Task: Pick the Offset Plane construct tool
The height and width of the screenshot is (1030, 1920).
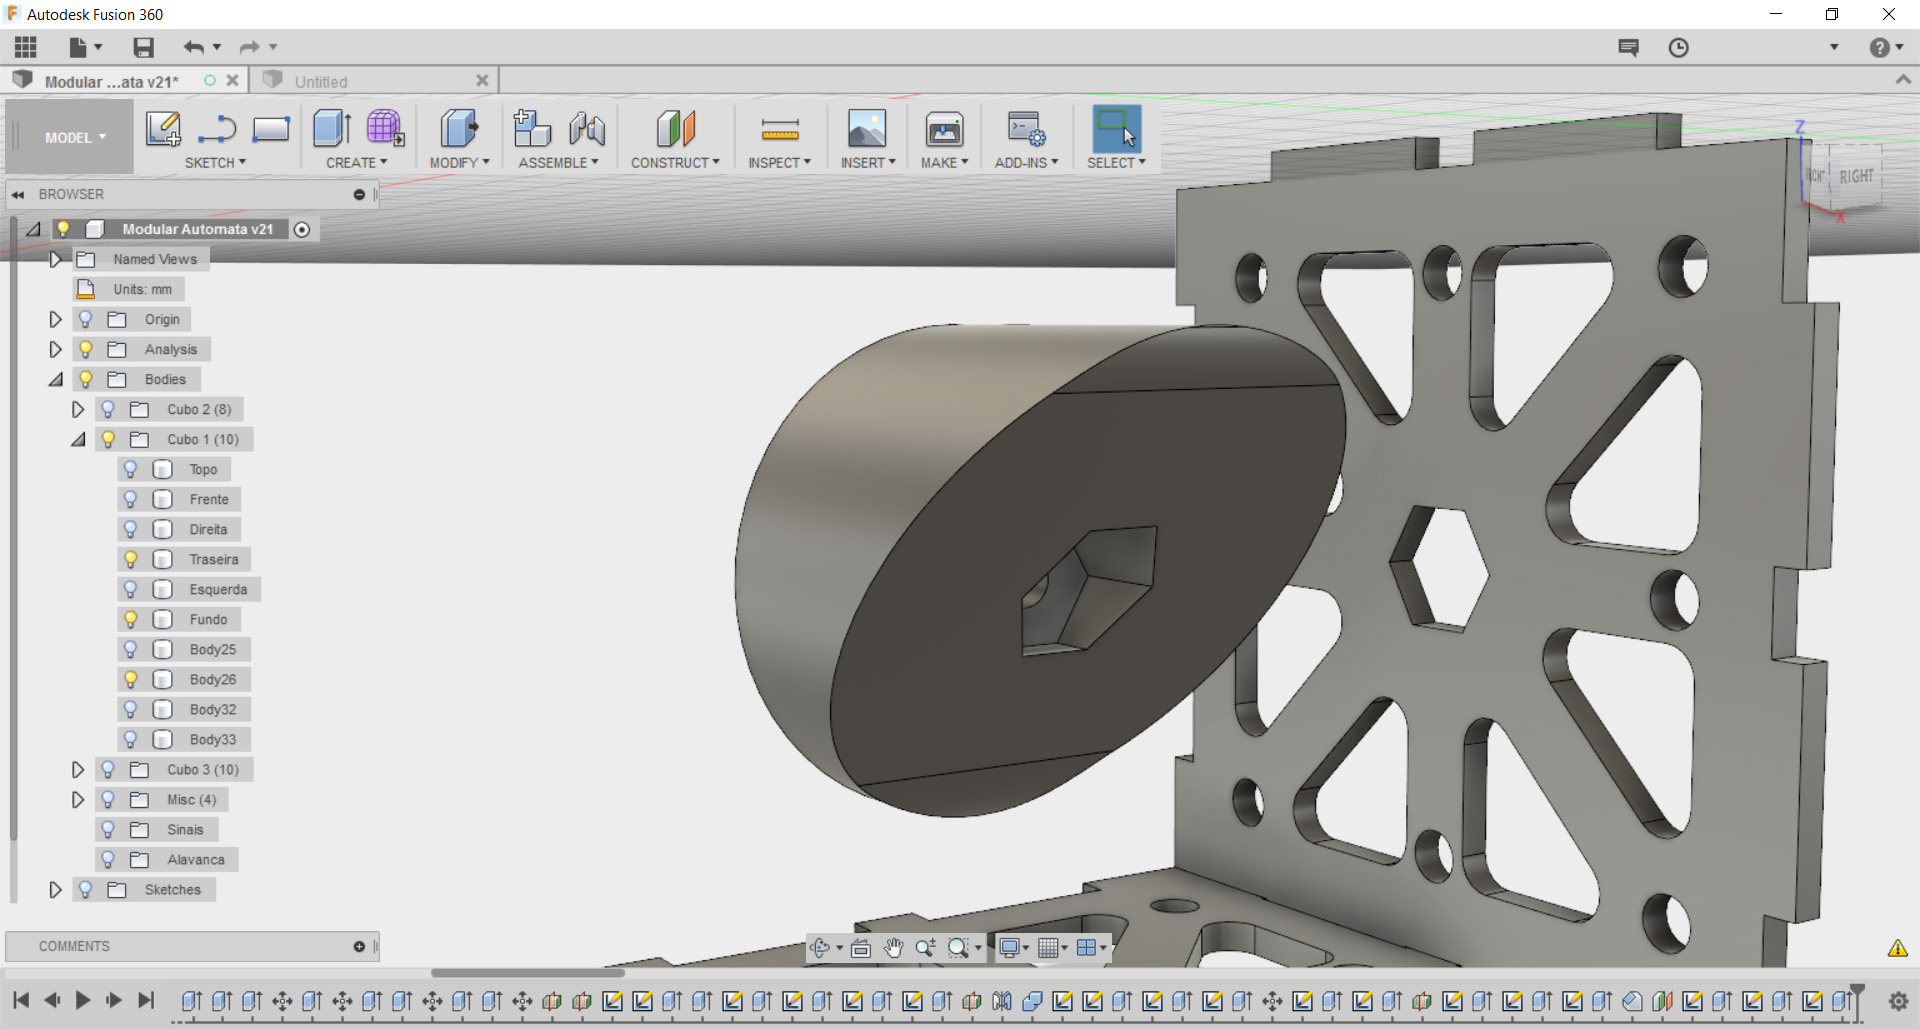Action: pos(675,129)
